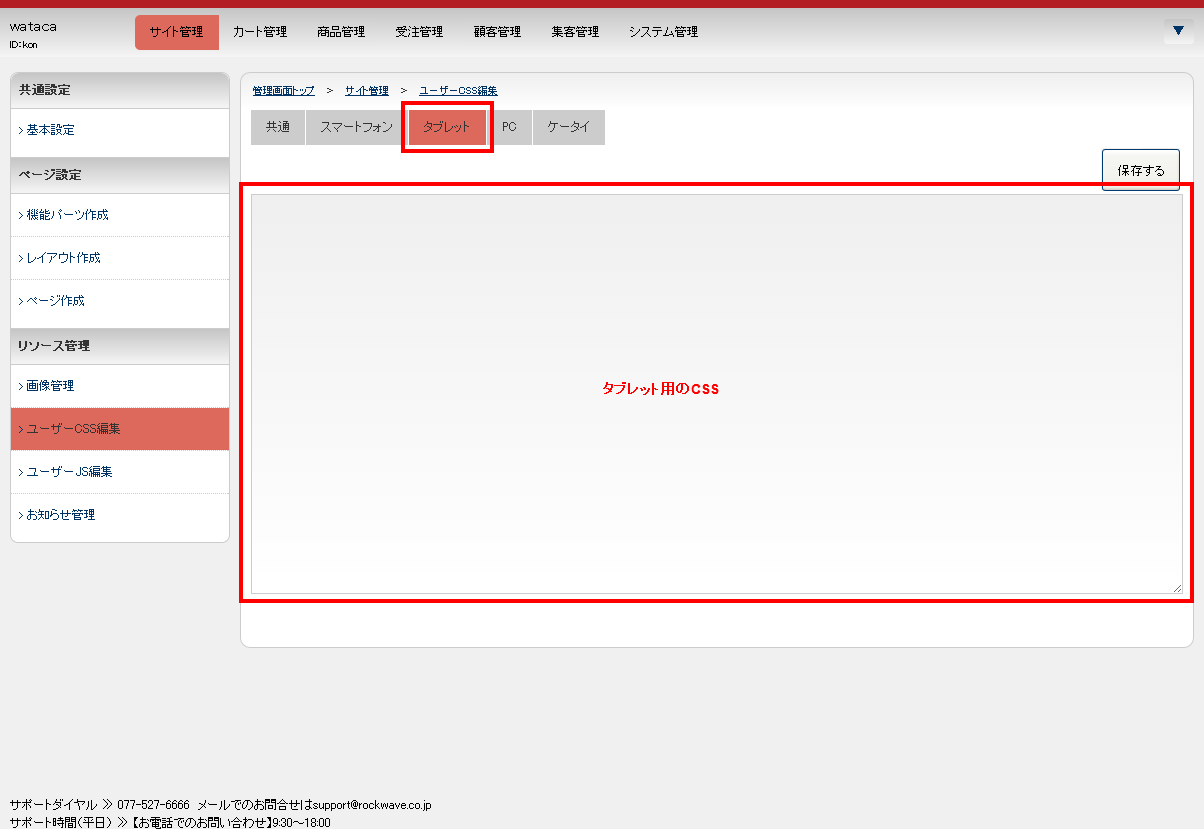
Task: Select the PC tab
Action: pyautogui.click(x=509, y=127)
